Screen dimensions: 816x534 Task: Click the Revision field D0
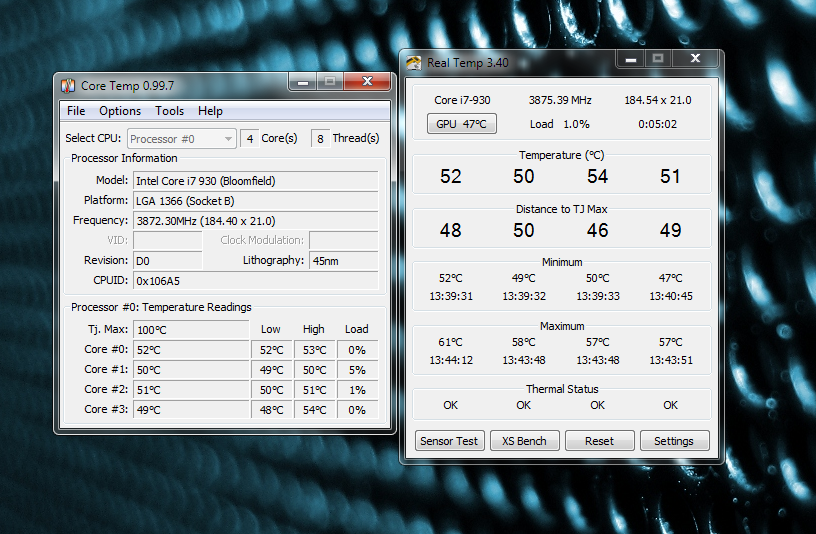(x=168, y=261)
